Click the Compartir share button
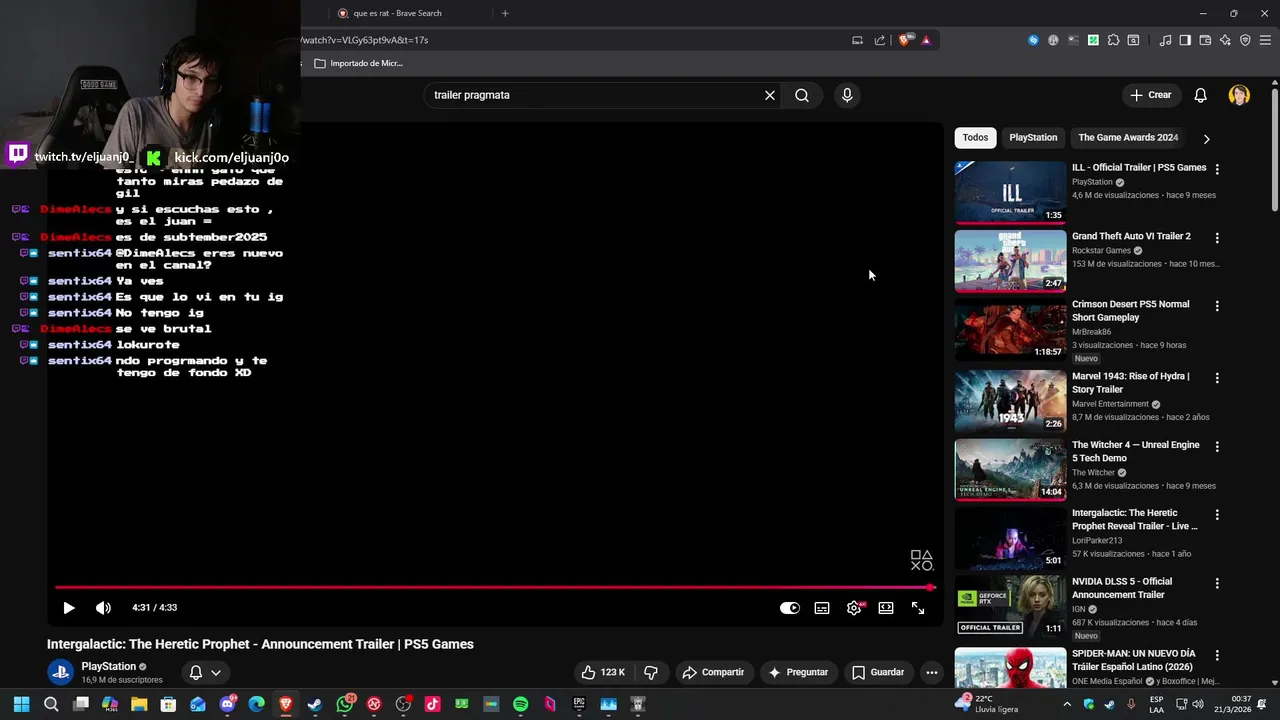The width and height of the screenshot is (1280, 720). coord(714,673)
